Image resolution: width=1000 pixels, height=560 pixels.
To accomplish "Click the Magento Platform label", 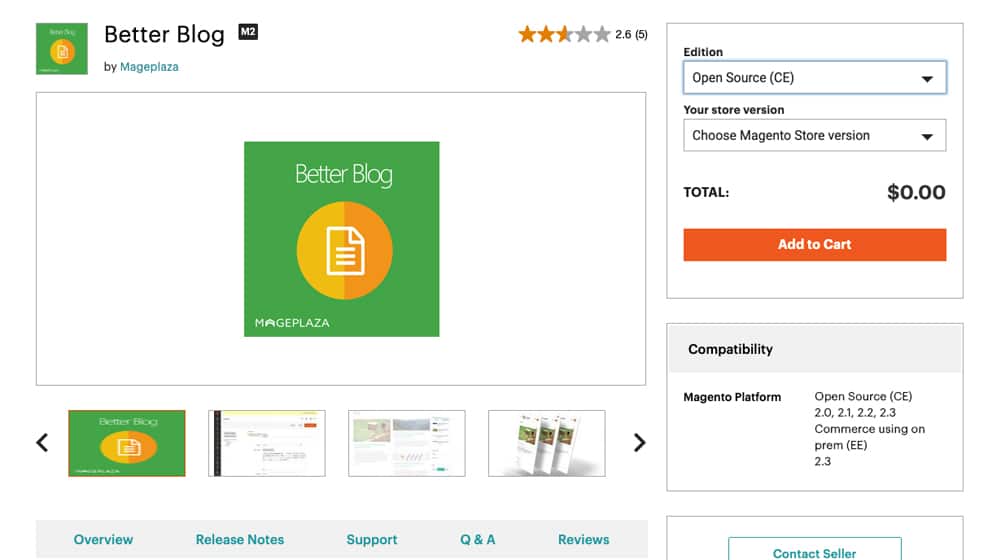I will (x=732, y=397).
